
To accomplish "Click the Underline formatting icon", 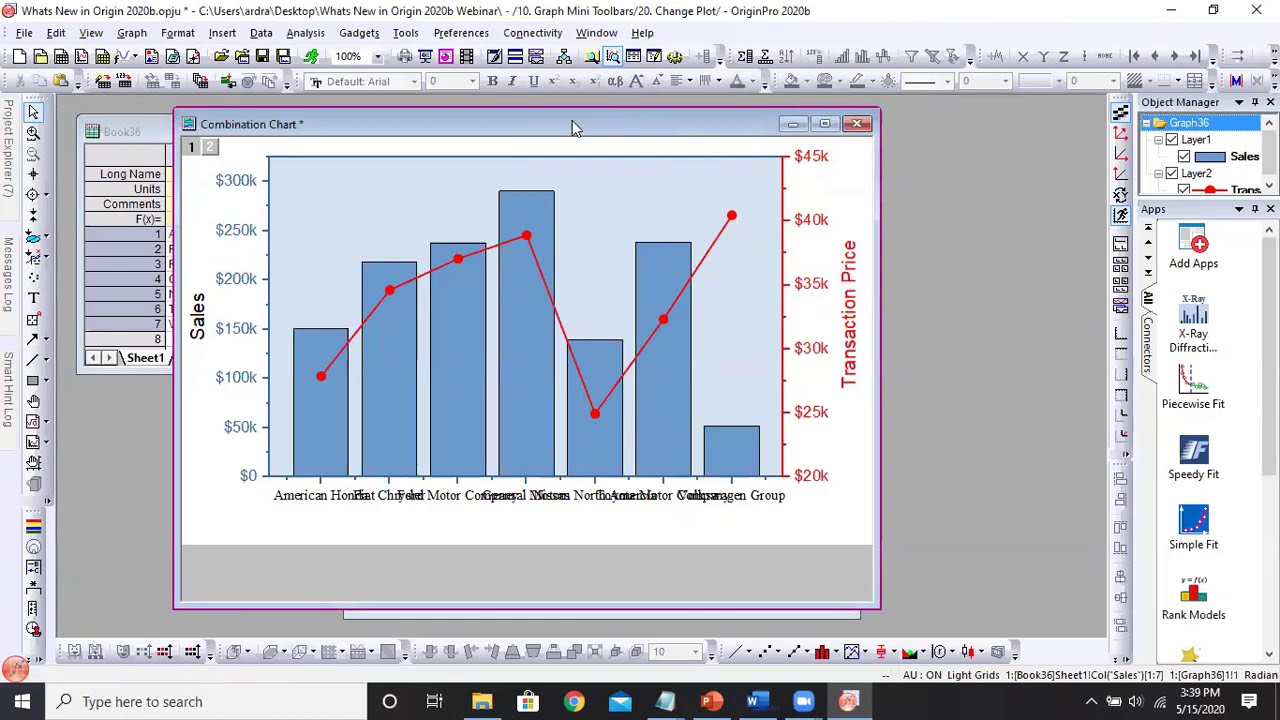I will click(533, 81).
